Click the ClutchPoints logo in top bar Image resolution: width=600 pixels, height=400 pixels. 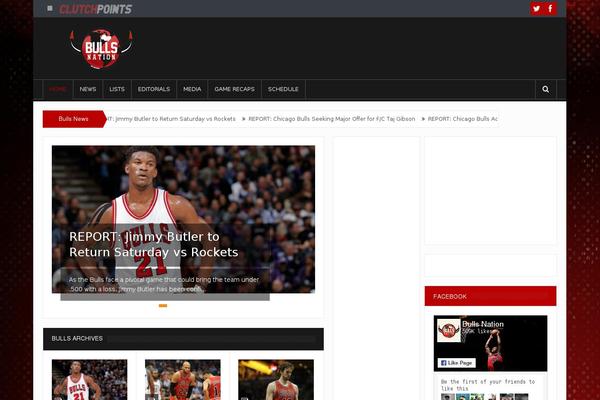pos(96,9)
